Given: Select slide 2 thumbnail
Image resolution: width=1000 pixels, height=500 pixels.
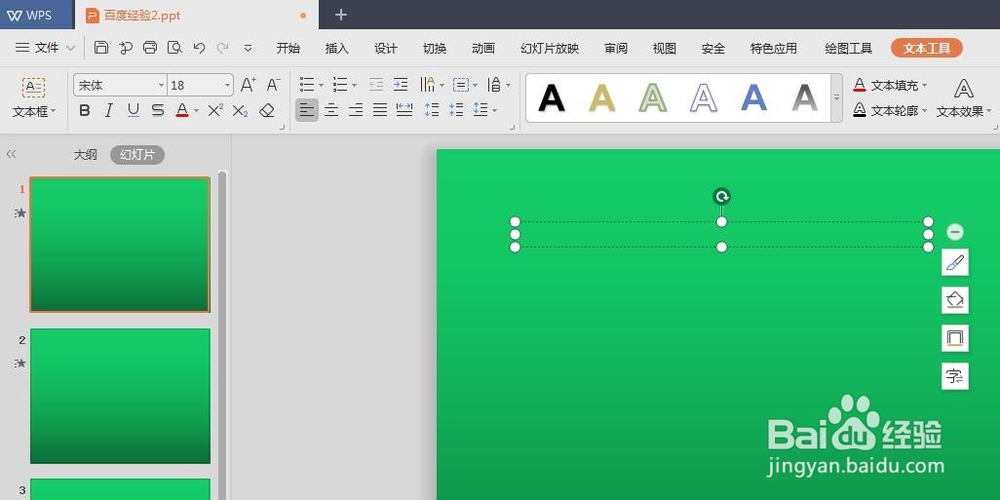Looking at the screenshot, I should [x=120, y=396].
